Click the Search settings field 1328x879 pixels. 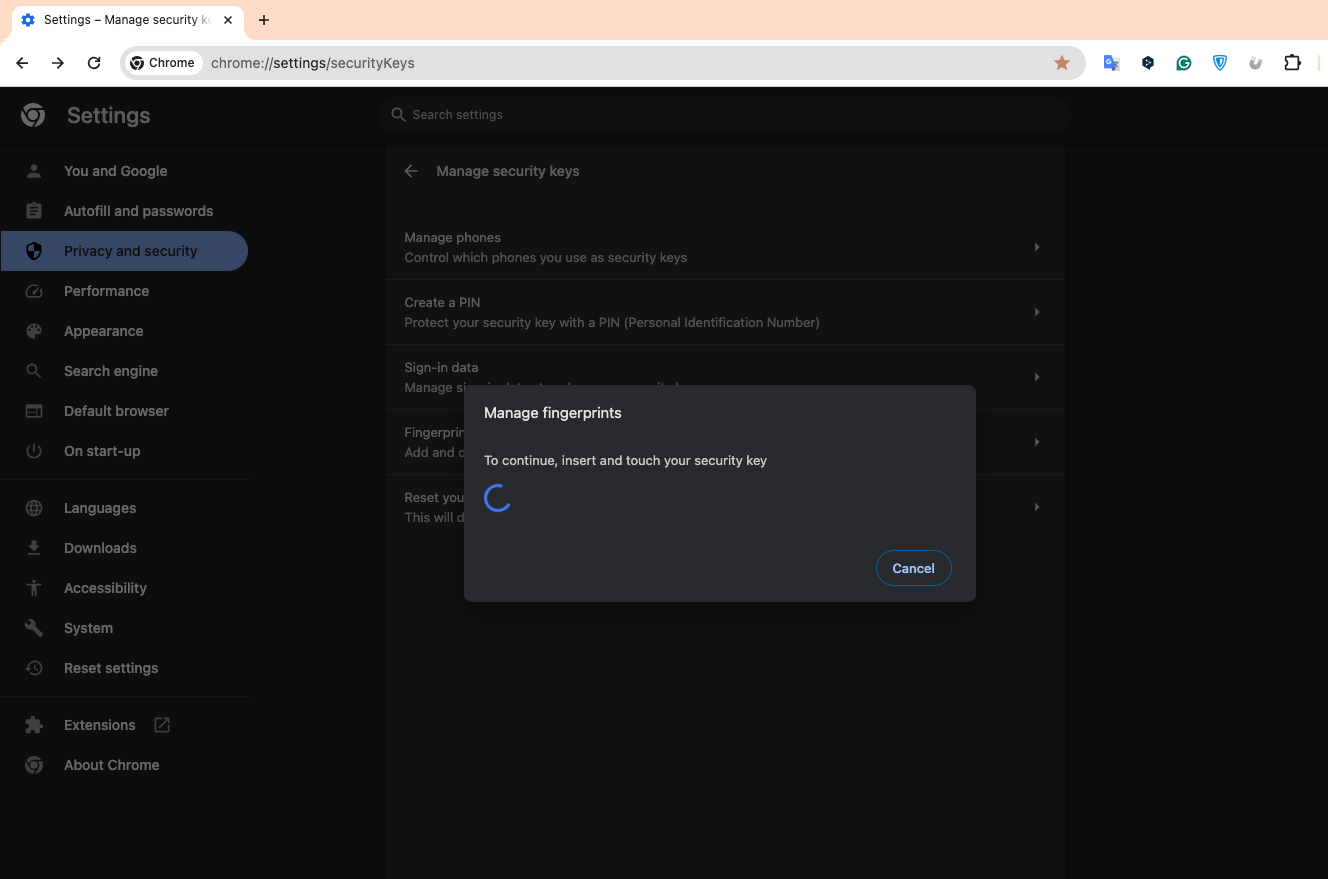pyautogui.click(x=720, y=115)
